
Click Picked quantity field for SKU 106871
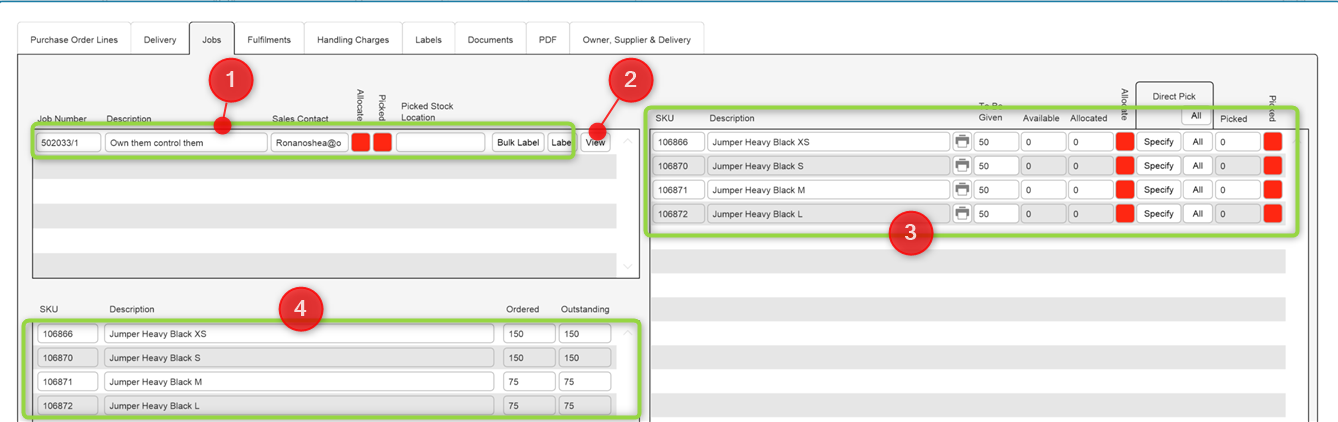(x=1238, y=190)
